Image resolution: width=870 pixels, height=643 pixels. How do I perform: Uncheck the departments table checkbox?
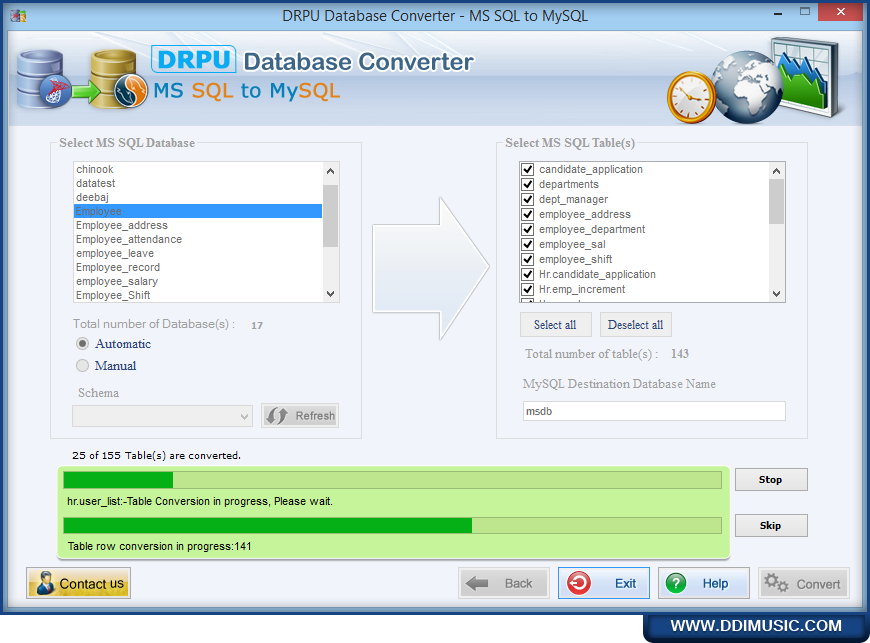tap(528, 184)
